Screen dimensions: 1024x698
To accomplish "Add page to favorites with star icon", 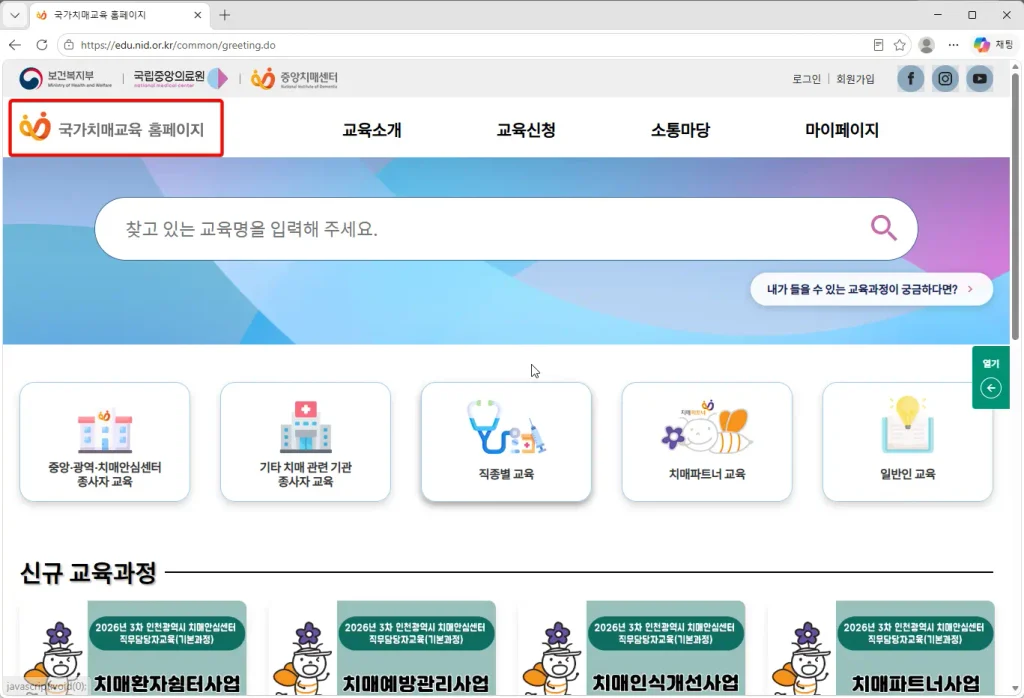I will (x=900, y=45).
